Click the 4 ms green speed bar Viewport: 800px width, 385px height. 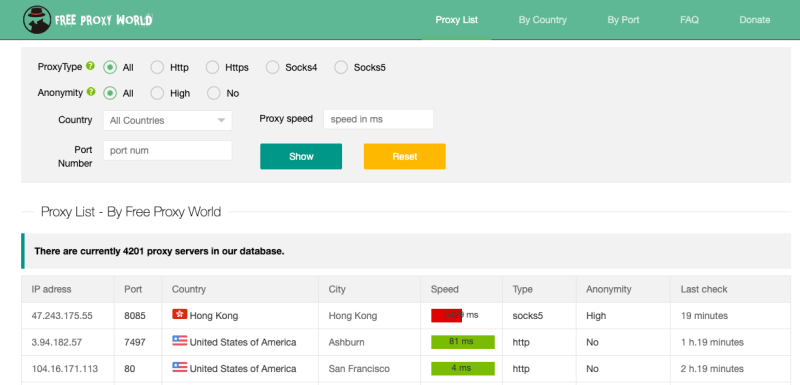point(463,368)
